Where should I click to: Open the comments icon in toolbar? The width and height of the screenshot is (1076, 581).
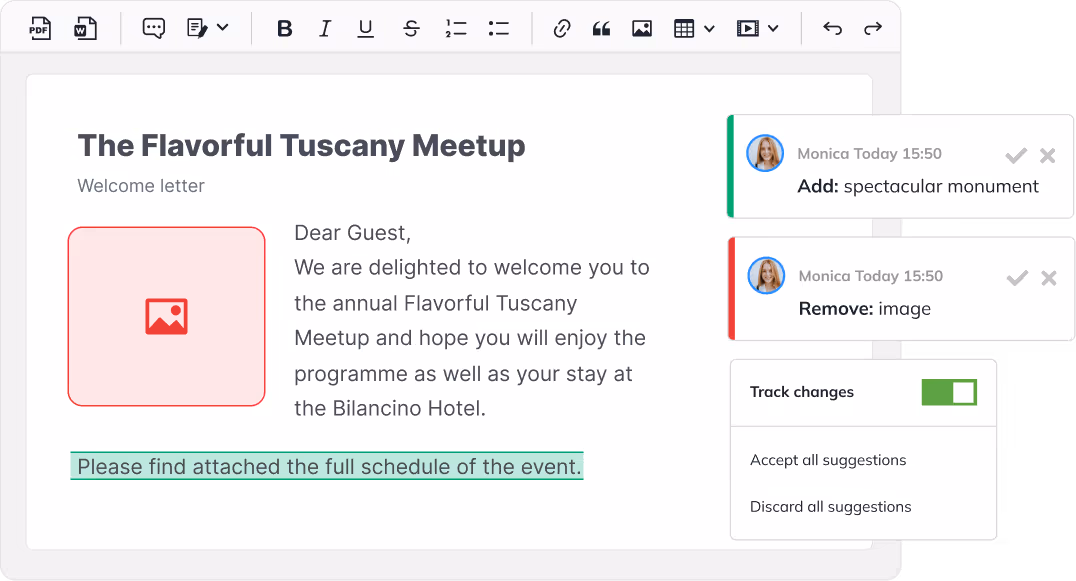click(153, 28)
